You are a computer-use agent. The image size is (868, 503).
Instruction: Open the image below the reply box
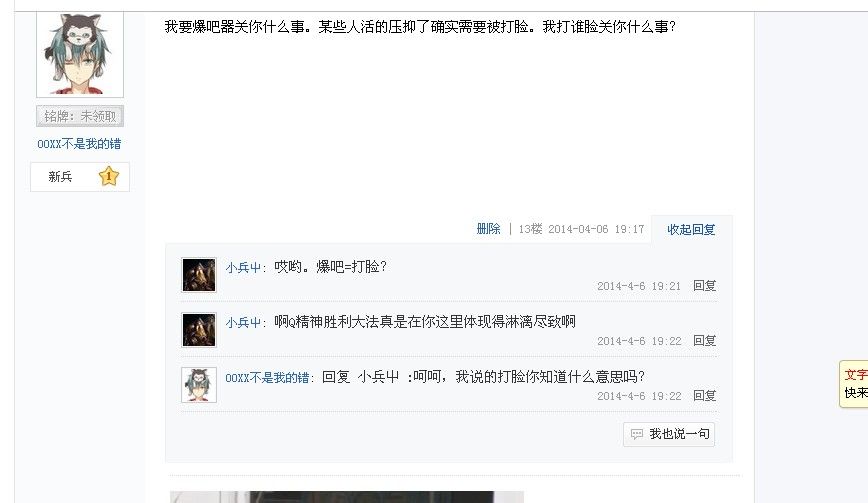pyautogui.click(x=347, y=496)
